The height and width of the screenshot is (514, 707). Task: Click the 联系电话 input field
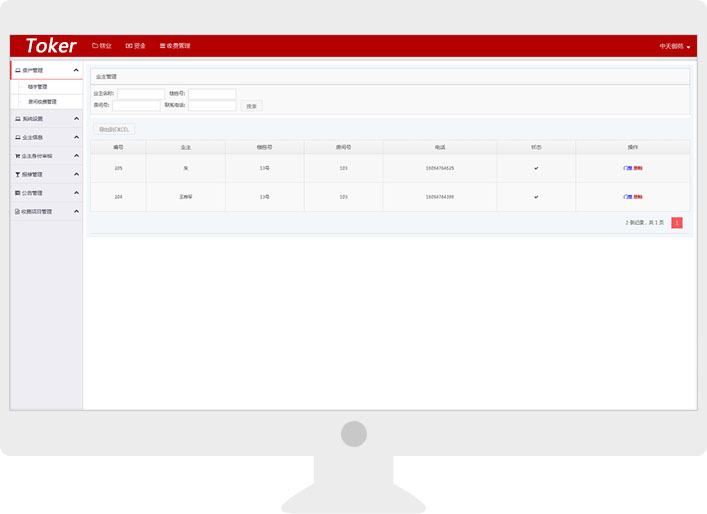coord(212,106)
